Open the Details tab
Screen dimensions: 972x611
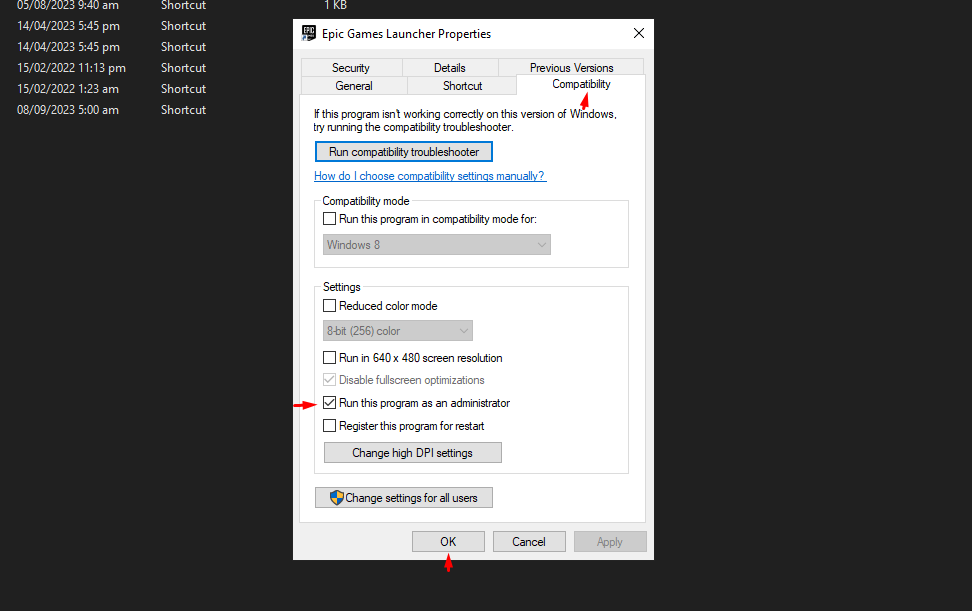pyautogui.click(x=449, y=68)
